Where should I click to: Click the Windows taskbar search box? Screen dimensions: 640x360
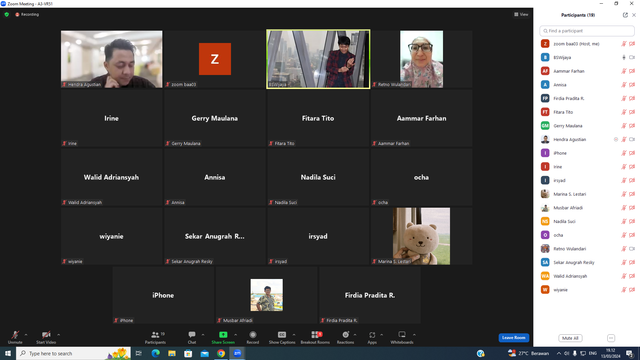tap(73, 353)
